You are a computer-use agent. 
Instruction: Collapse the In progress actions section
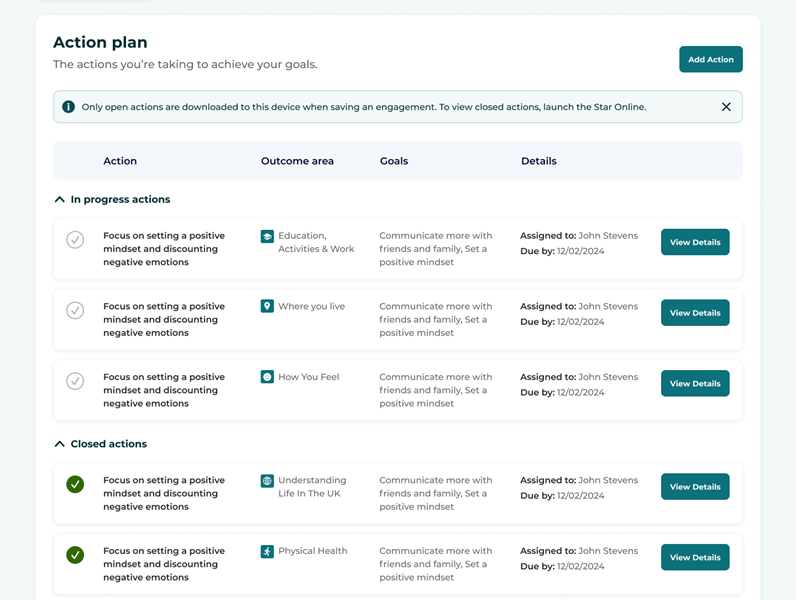pyautogui.click(x=60, y=200)
